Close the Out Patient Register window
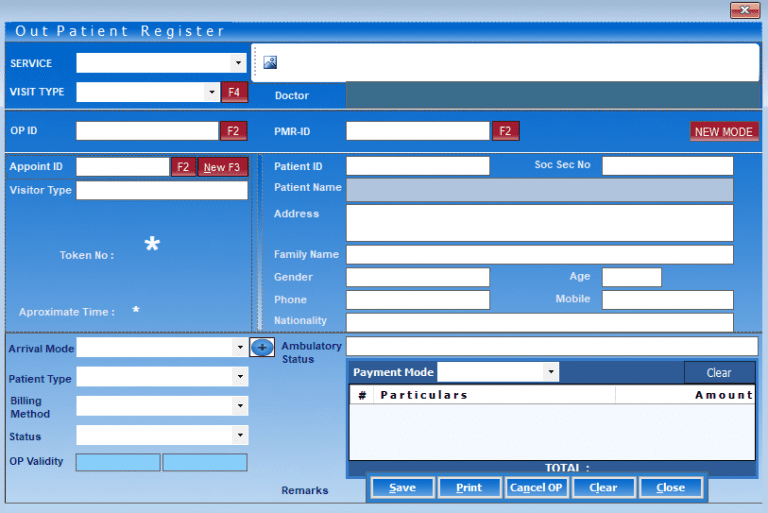 pyautogui.click(x=744, y=10)
